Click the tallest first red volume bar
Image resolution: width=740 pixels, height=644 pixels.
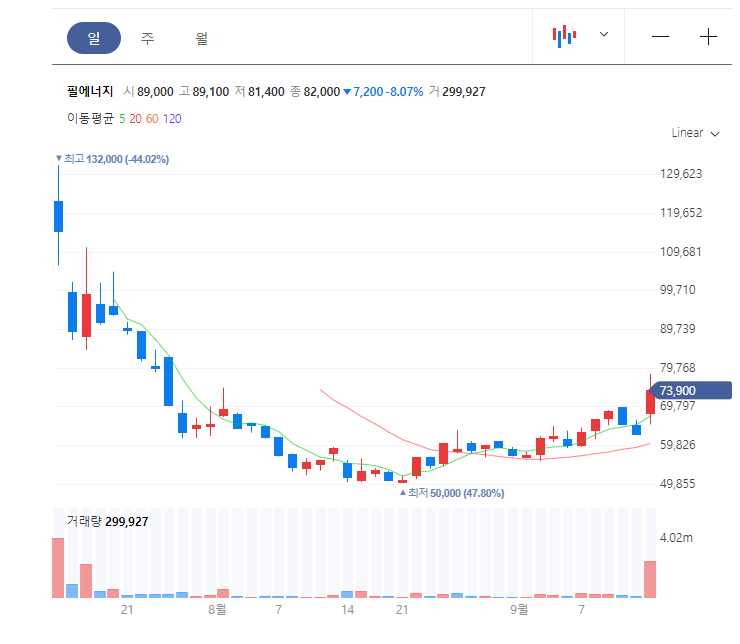tap(58, 568)
